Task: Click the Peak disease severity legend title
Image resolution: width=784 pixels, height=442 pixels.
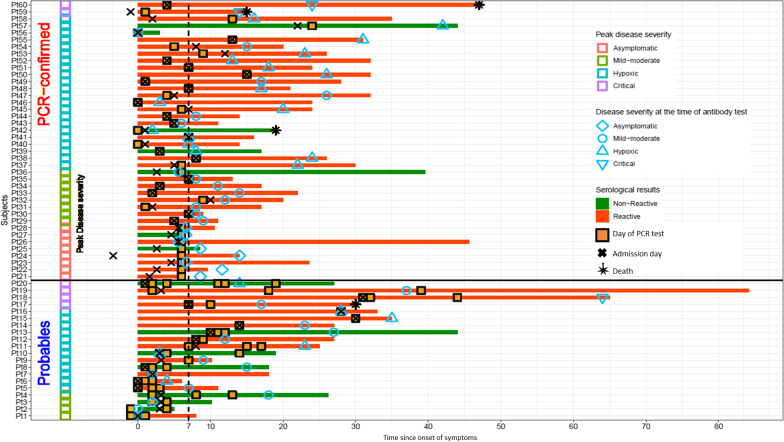Action: [x=633, y=34]
